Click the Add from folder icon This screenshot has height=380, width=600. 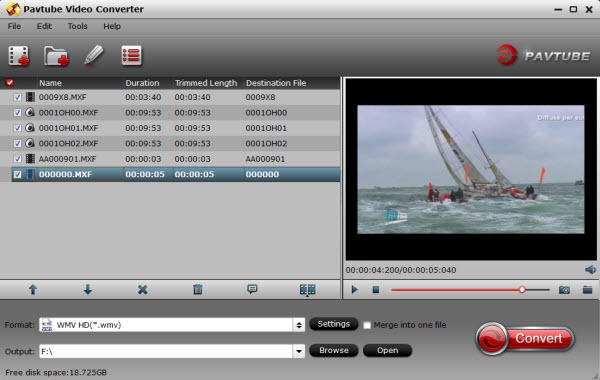pyautogui.click(x=56, y=56)
